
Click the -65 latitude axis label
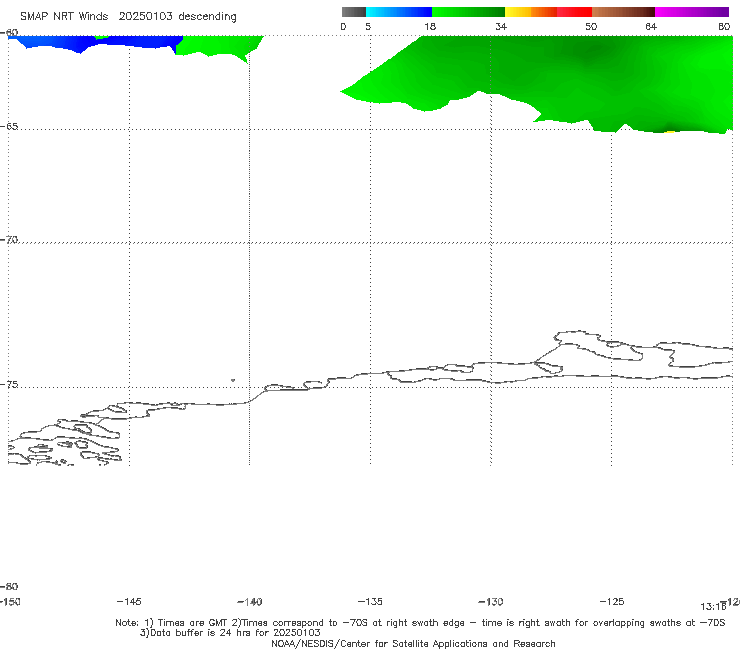[x=9, y=127]
